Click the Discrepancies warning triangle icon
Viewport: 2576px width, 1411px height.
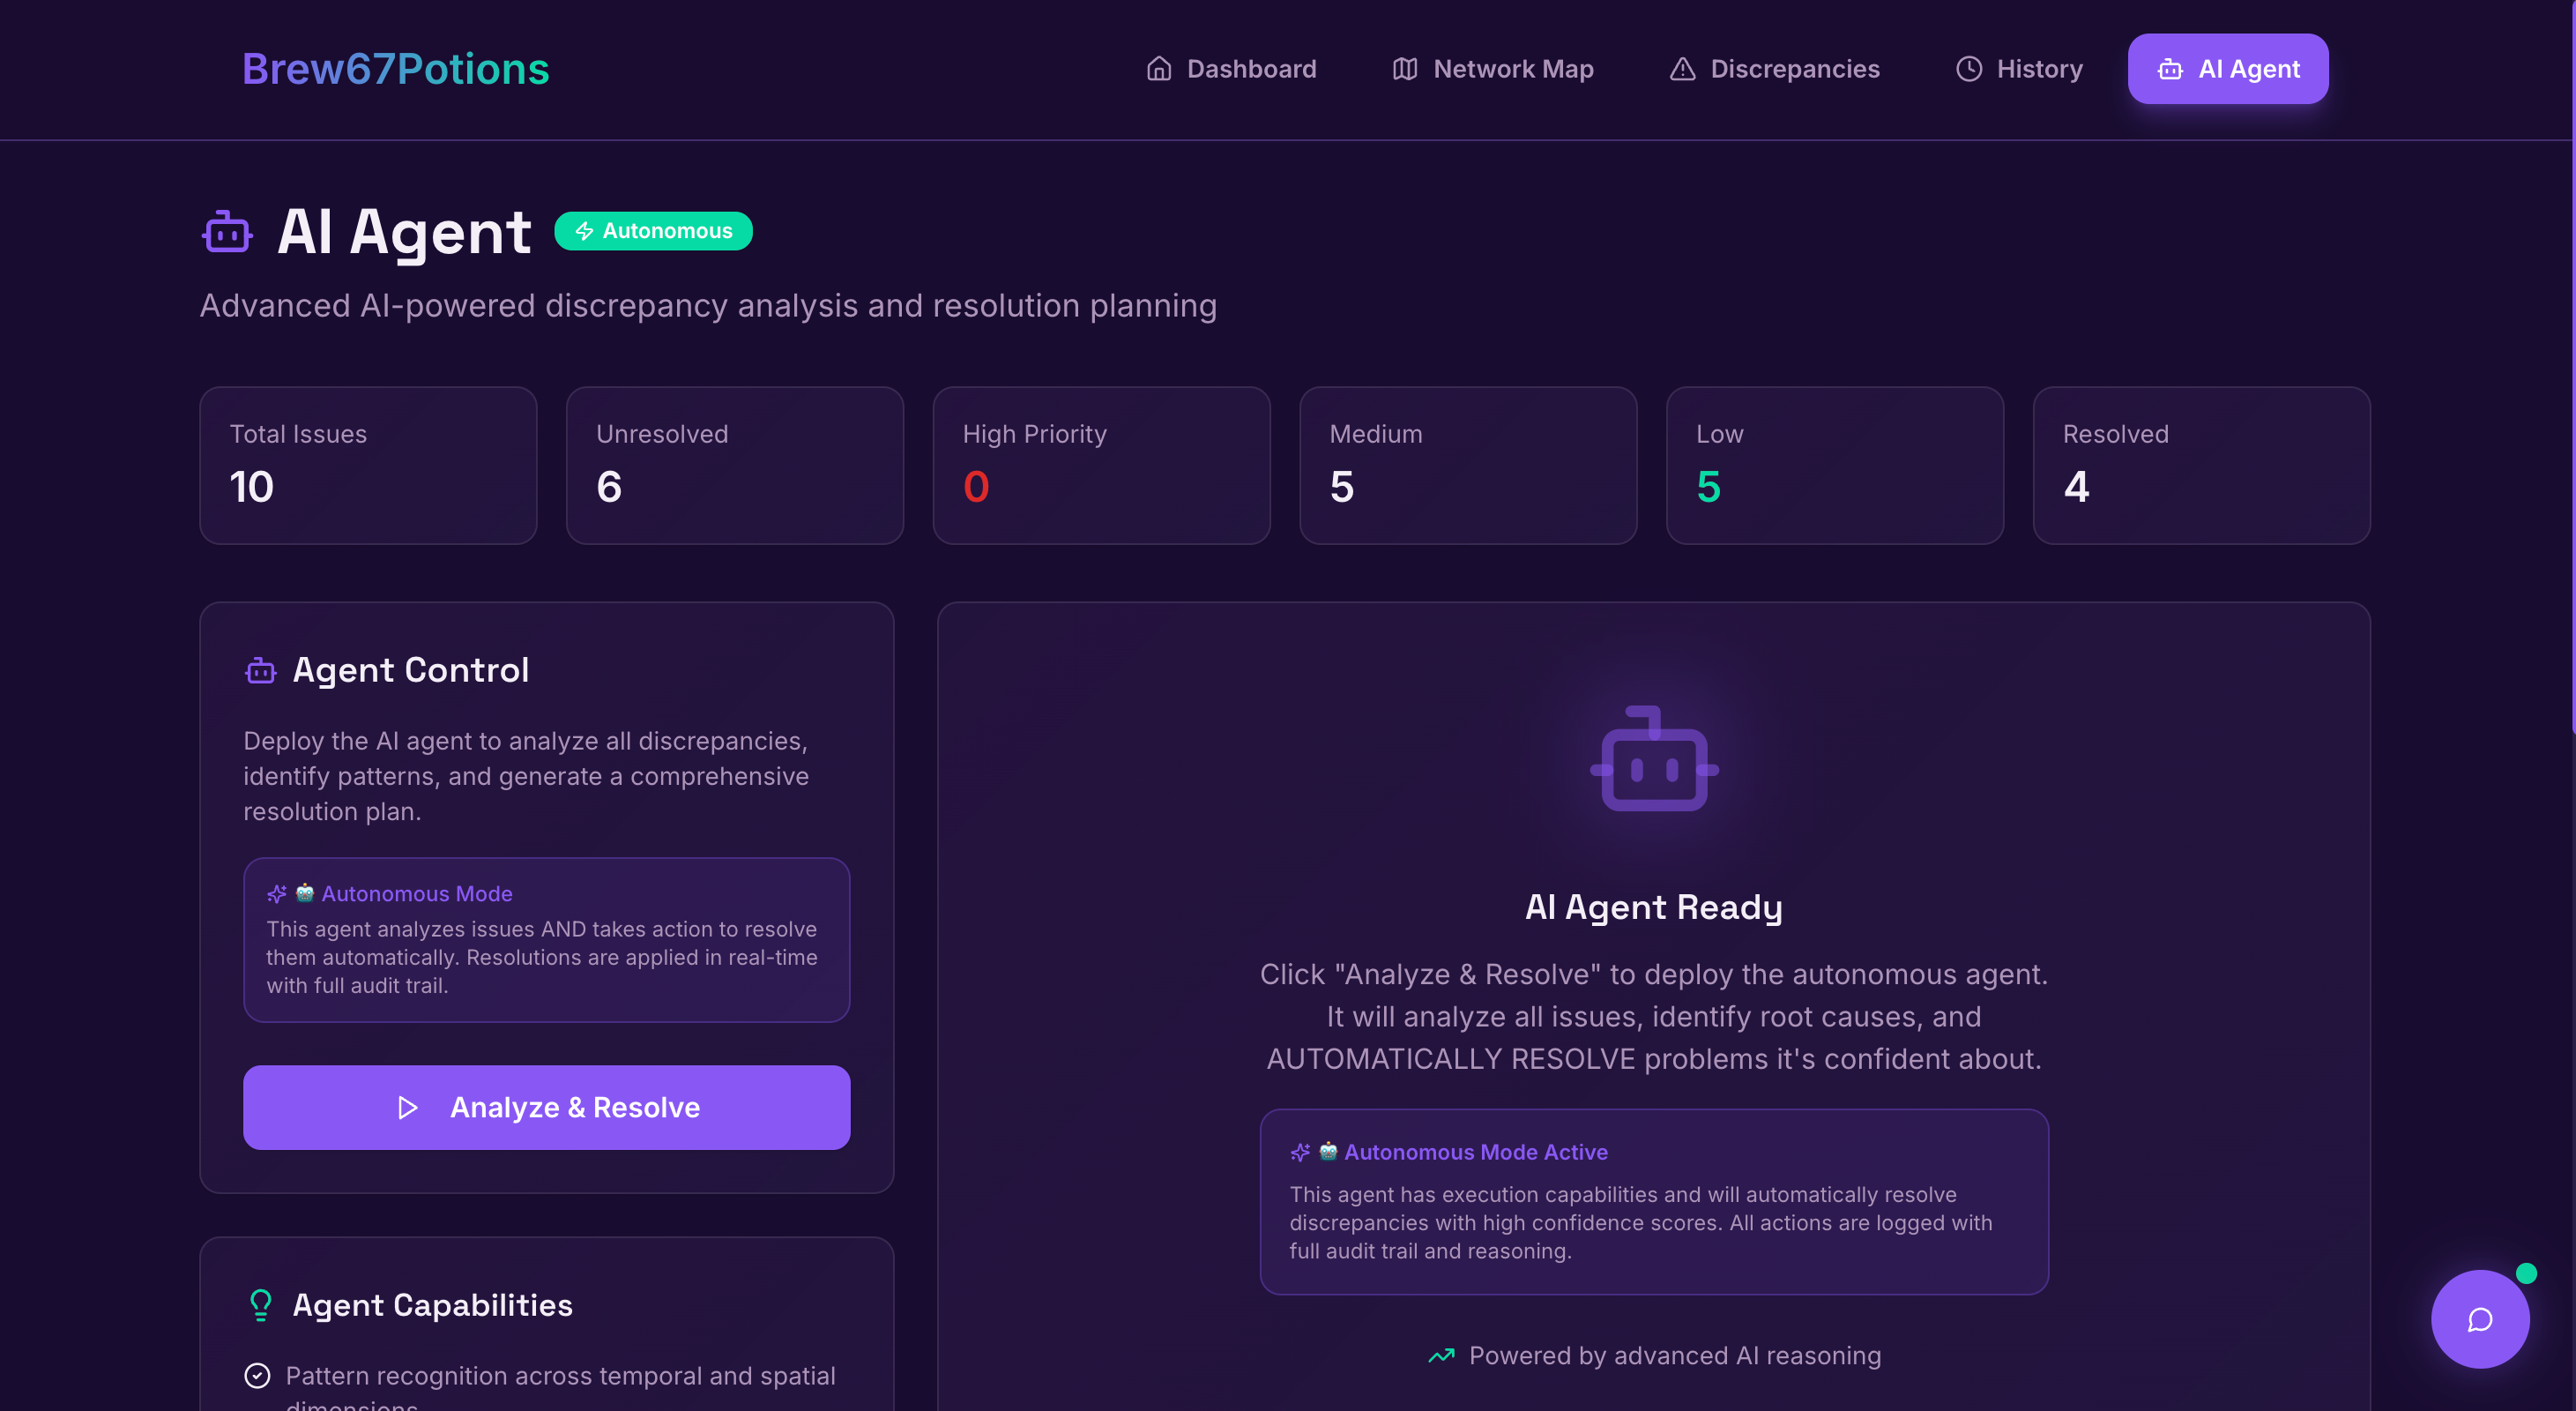click(1682, 69)
